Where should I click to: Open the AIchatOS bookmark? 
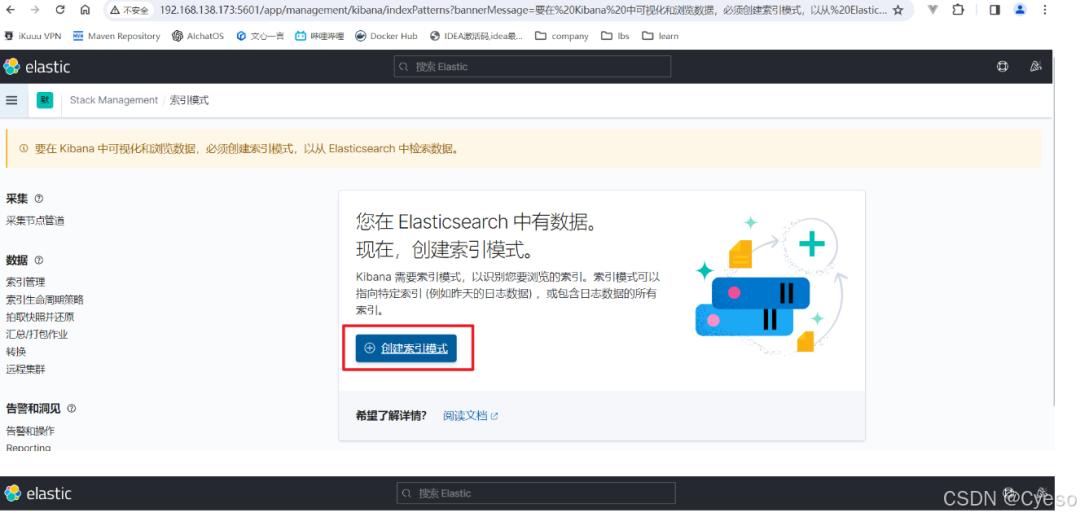(x=198, y=36)
